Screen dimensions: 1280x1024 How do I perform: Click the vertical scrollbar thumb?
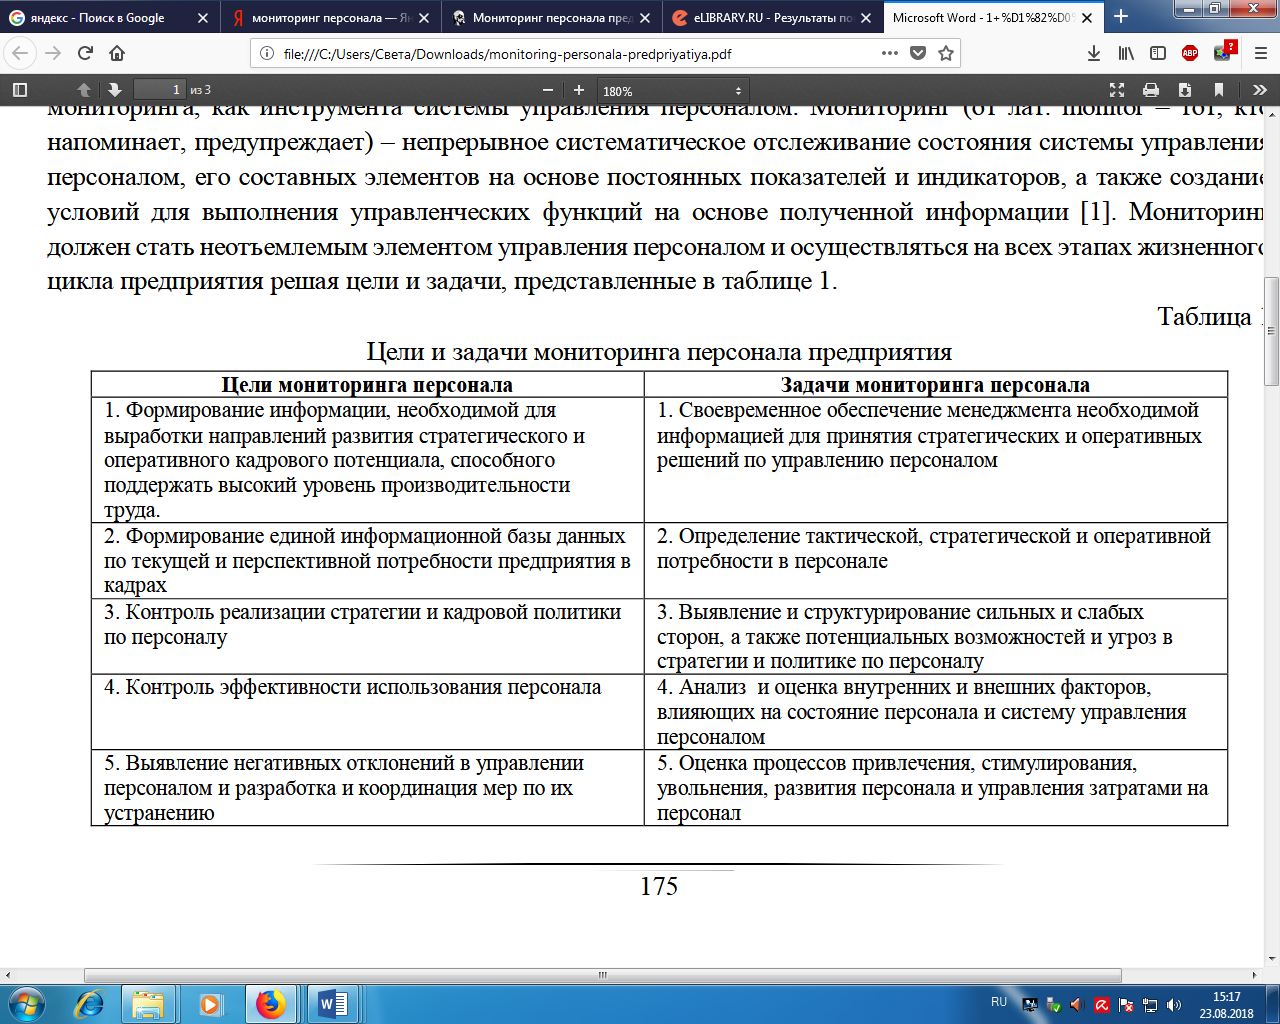click(1272, 331)
